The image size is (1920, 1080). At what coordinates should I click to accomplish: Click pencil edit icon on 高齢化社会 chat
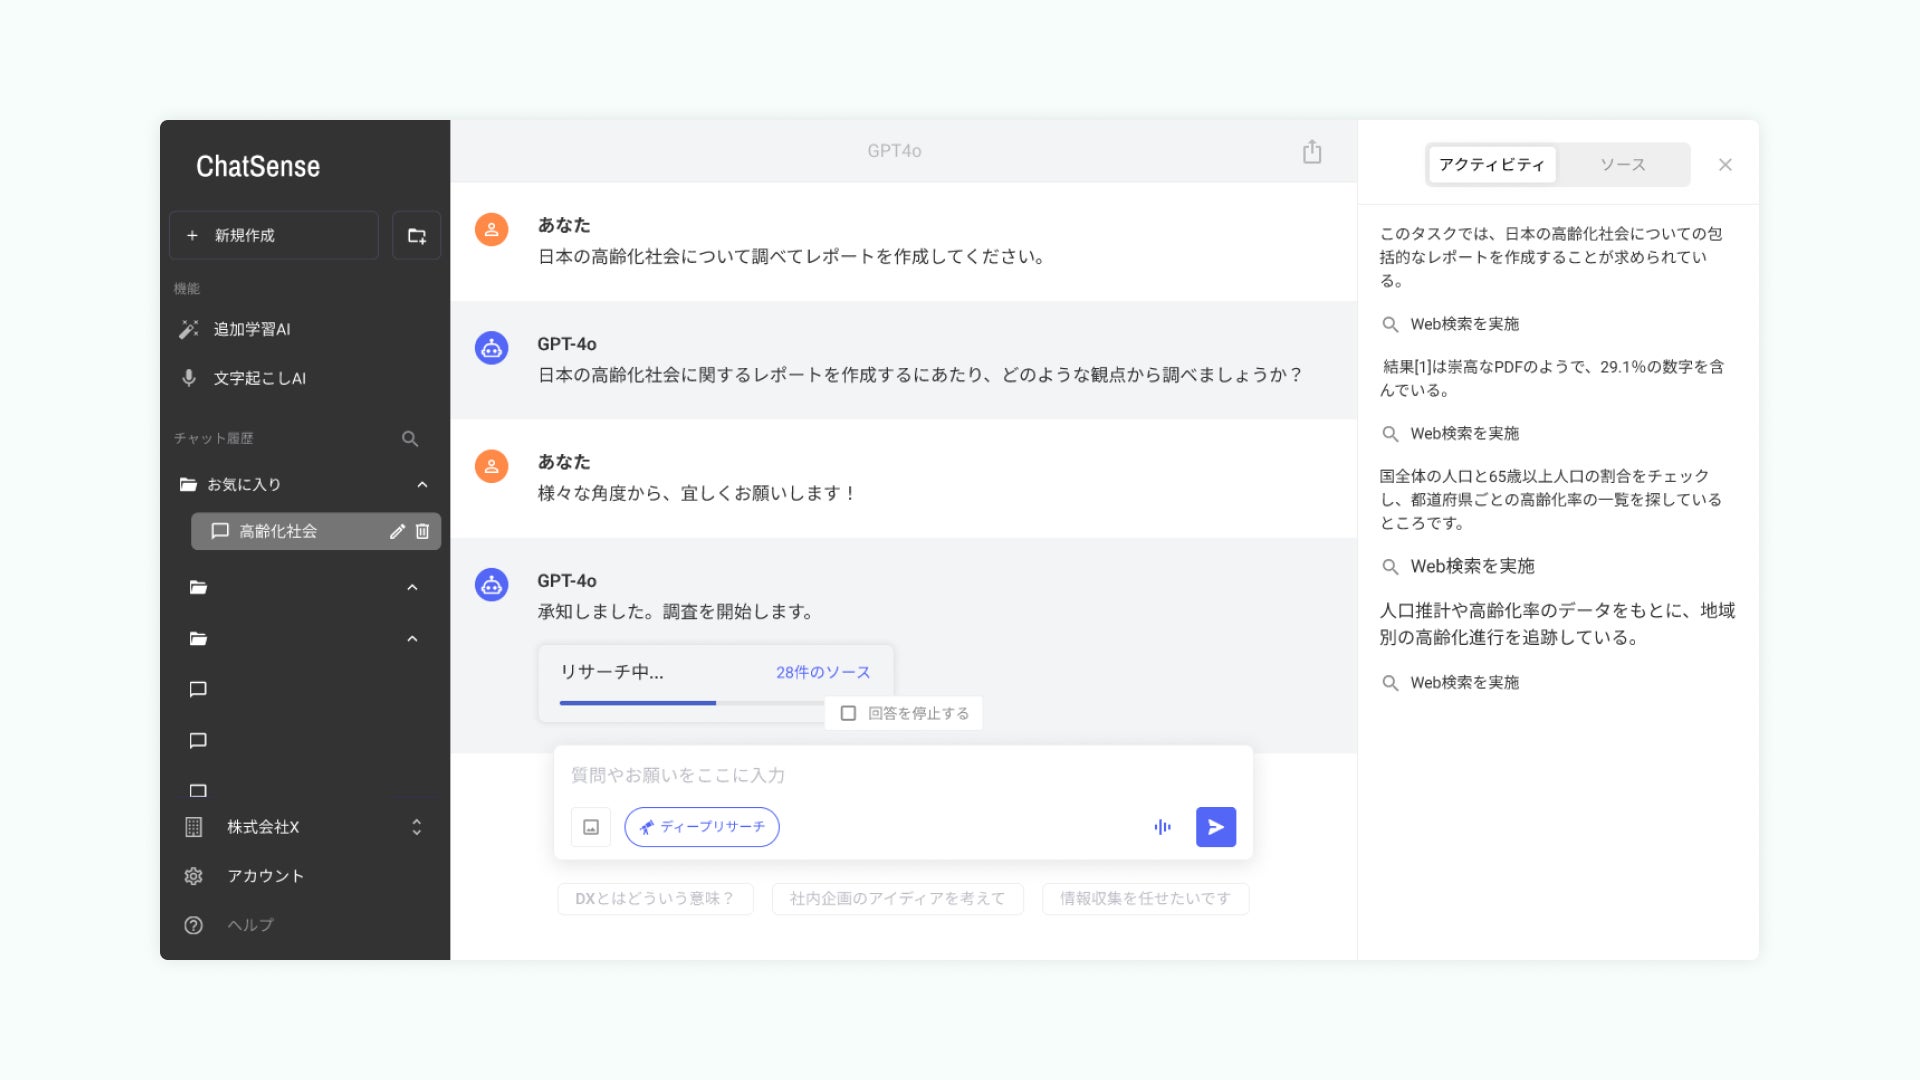pos(397,532)
